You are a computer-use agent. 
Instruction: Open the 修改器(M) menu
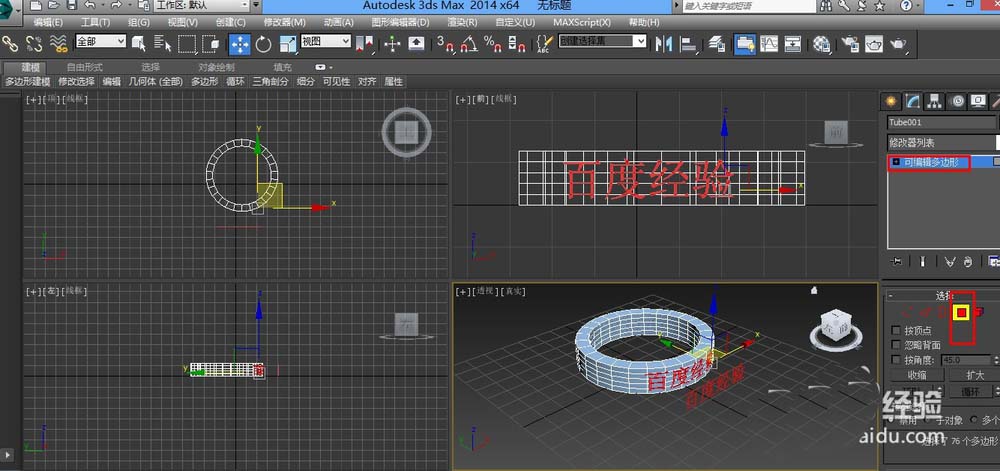[284, 22]
